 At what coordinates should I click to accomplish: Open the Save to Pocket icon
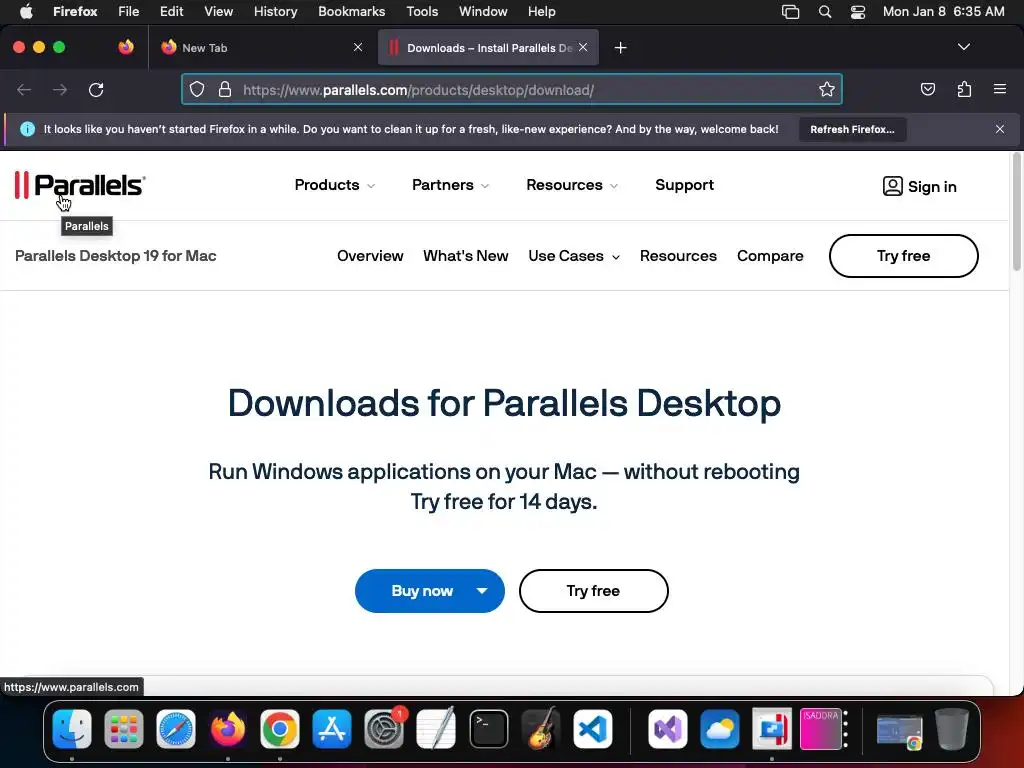(927, 89)
